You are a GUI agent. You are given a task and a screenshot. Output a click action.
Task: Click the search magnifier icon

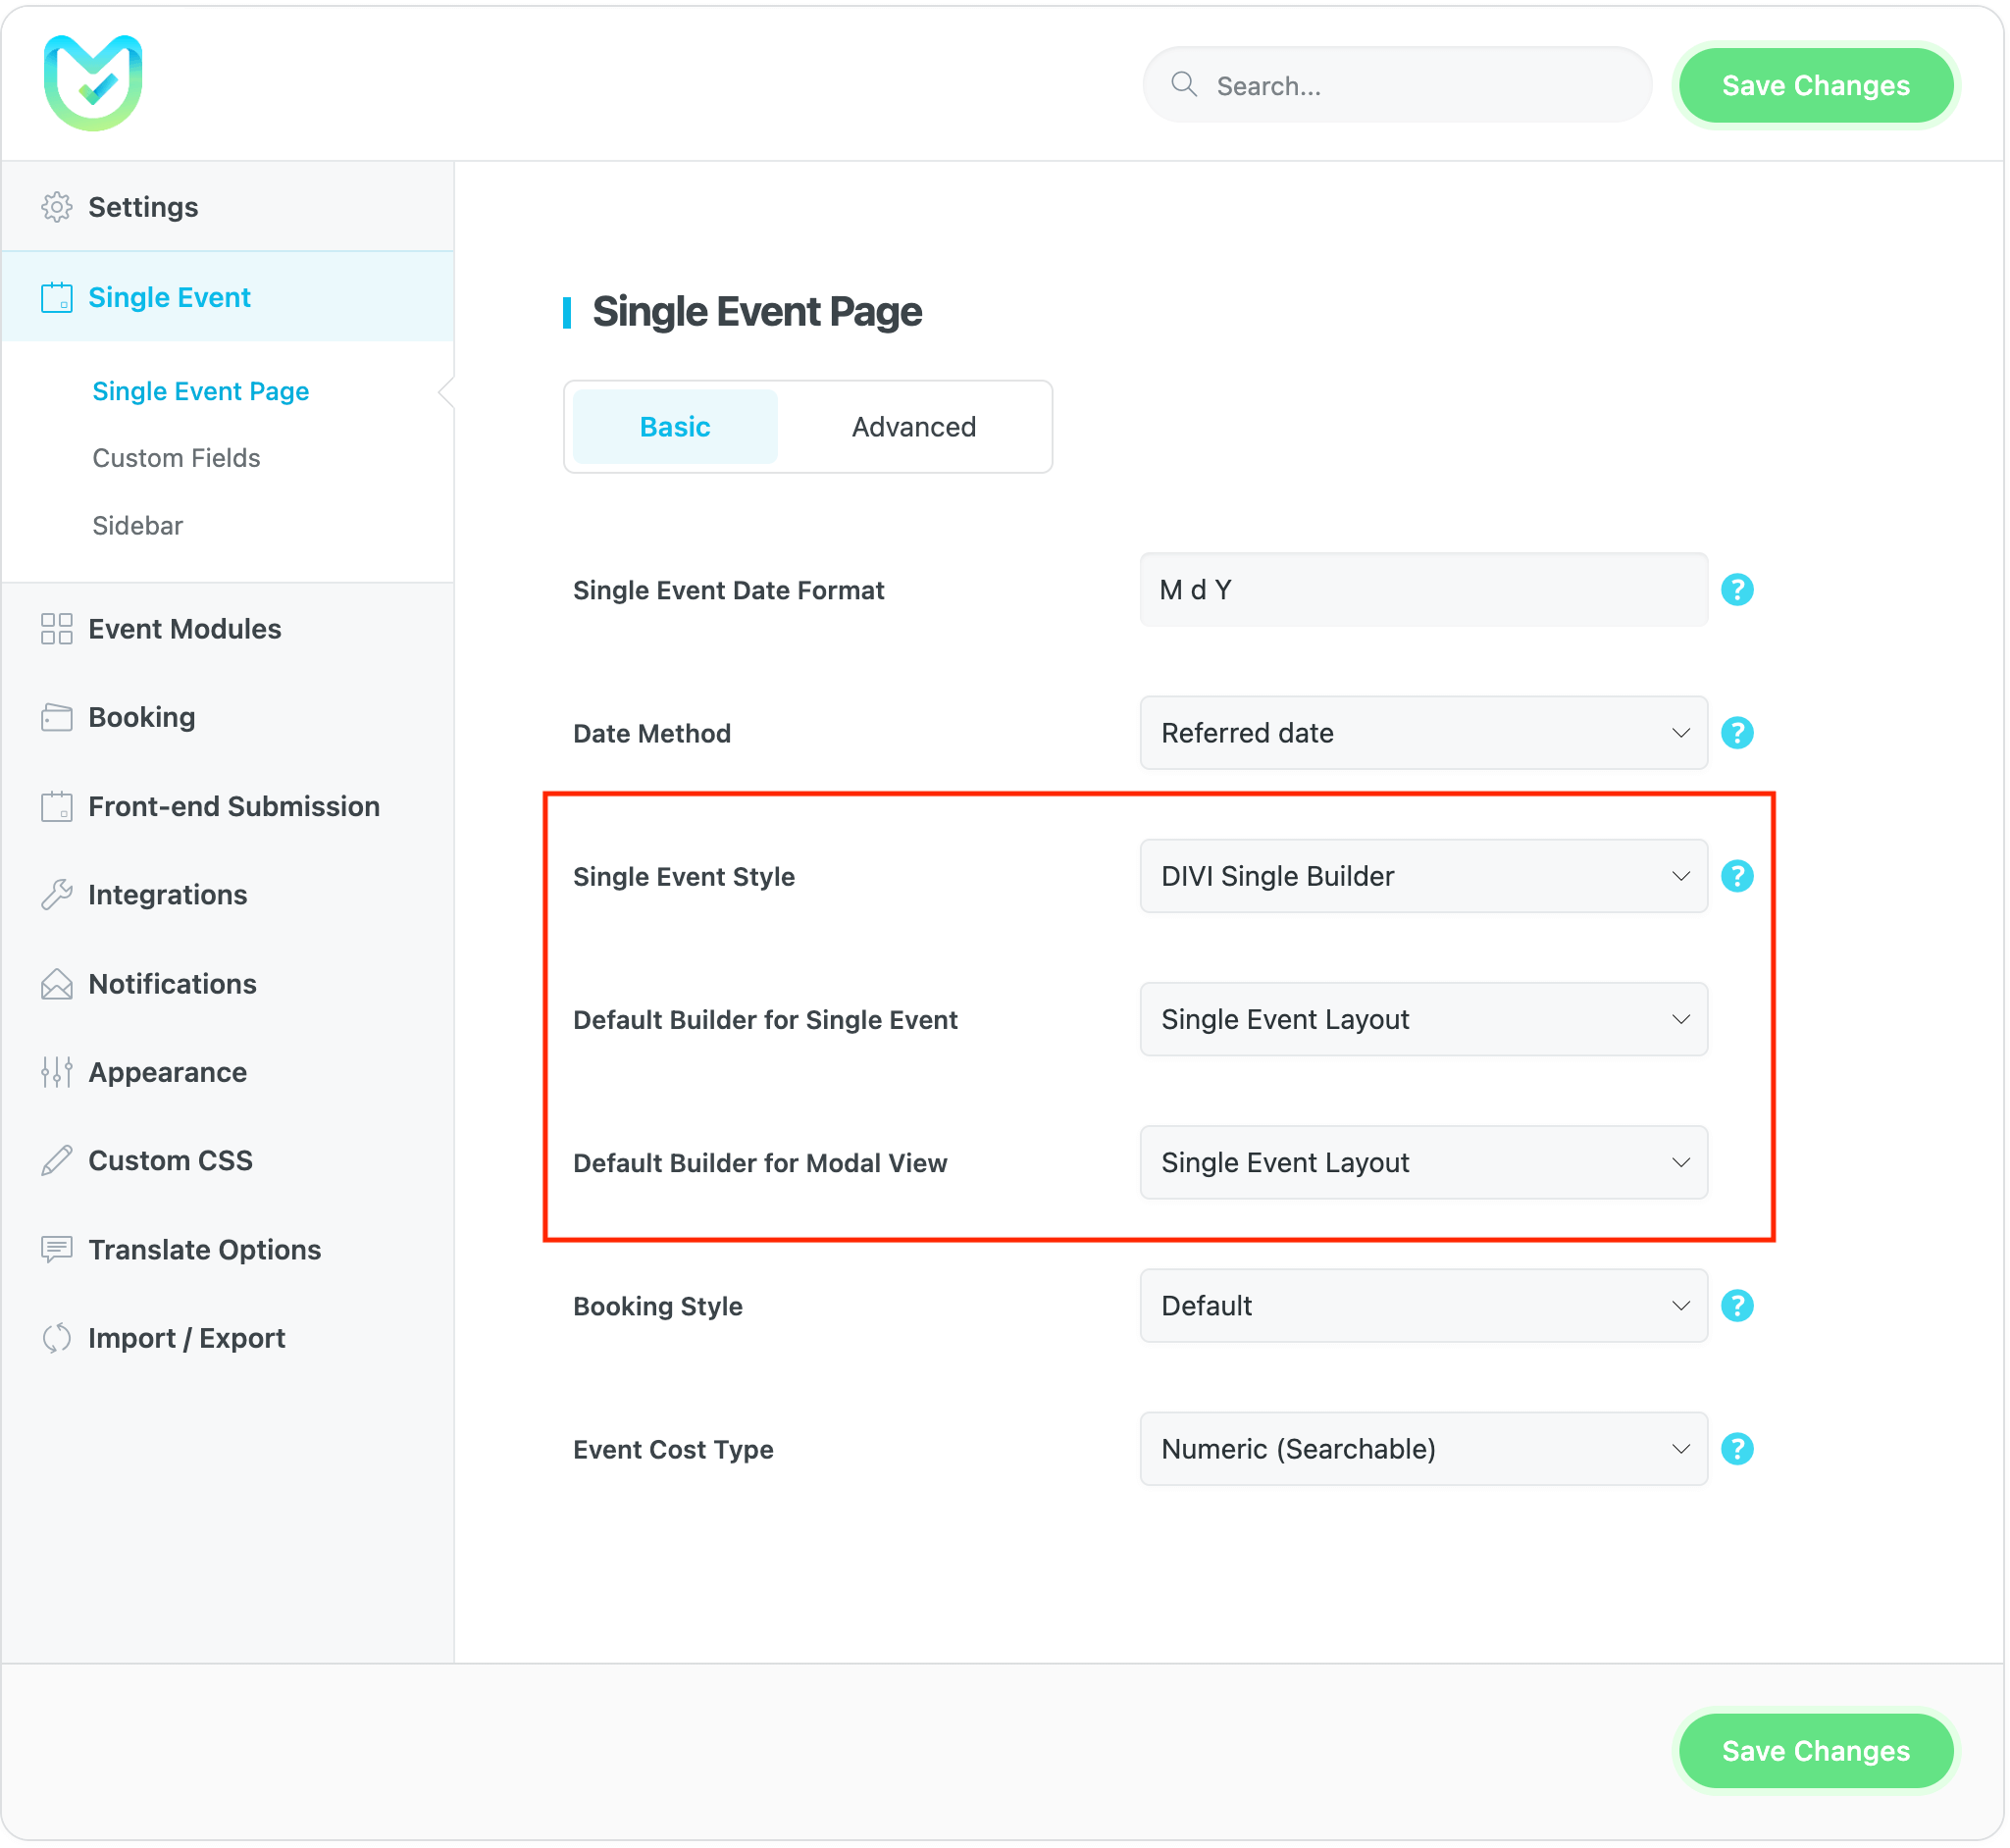point(1184,85)
